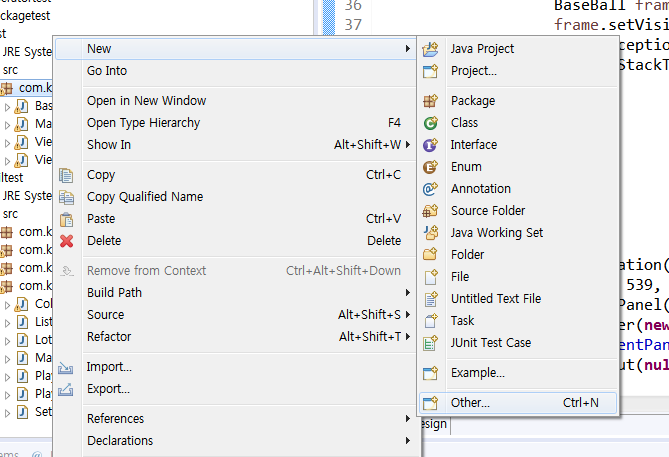This screenshot has height=457, width=669.
Task: Select Untitled Text File entry
Action: 518,299
